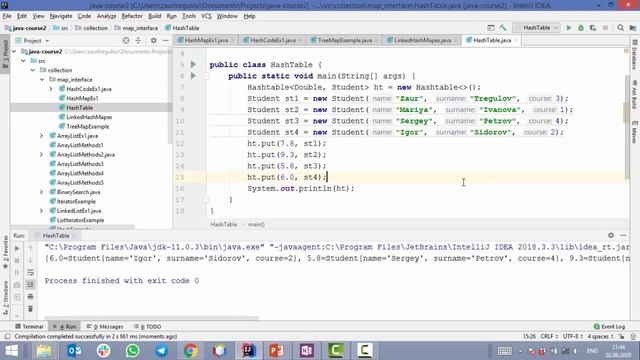
Task: Build project with hammer icon
Action: [503, 28]
